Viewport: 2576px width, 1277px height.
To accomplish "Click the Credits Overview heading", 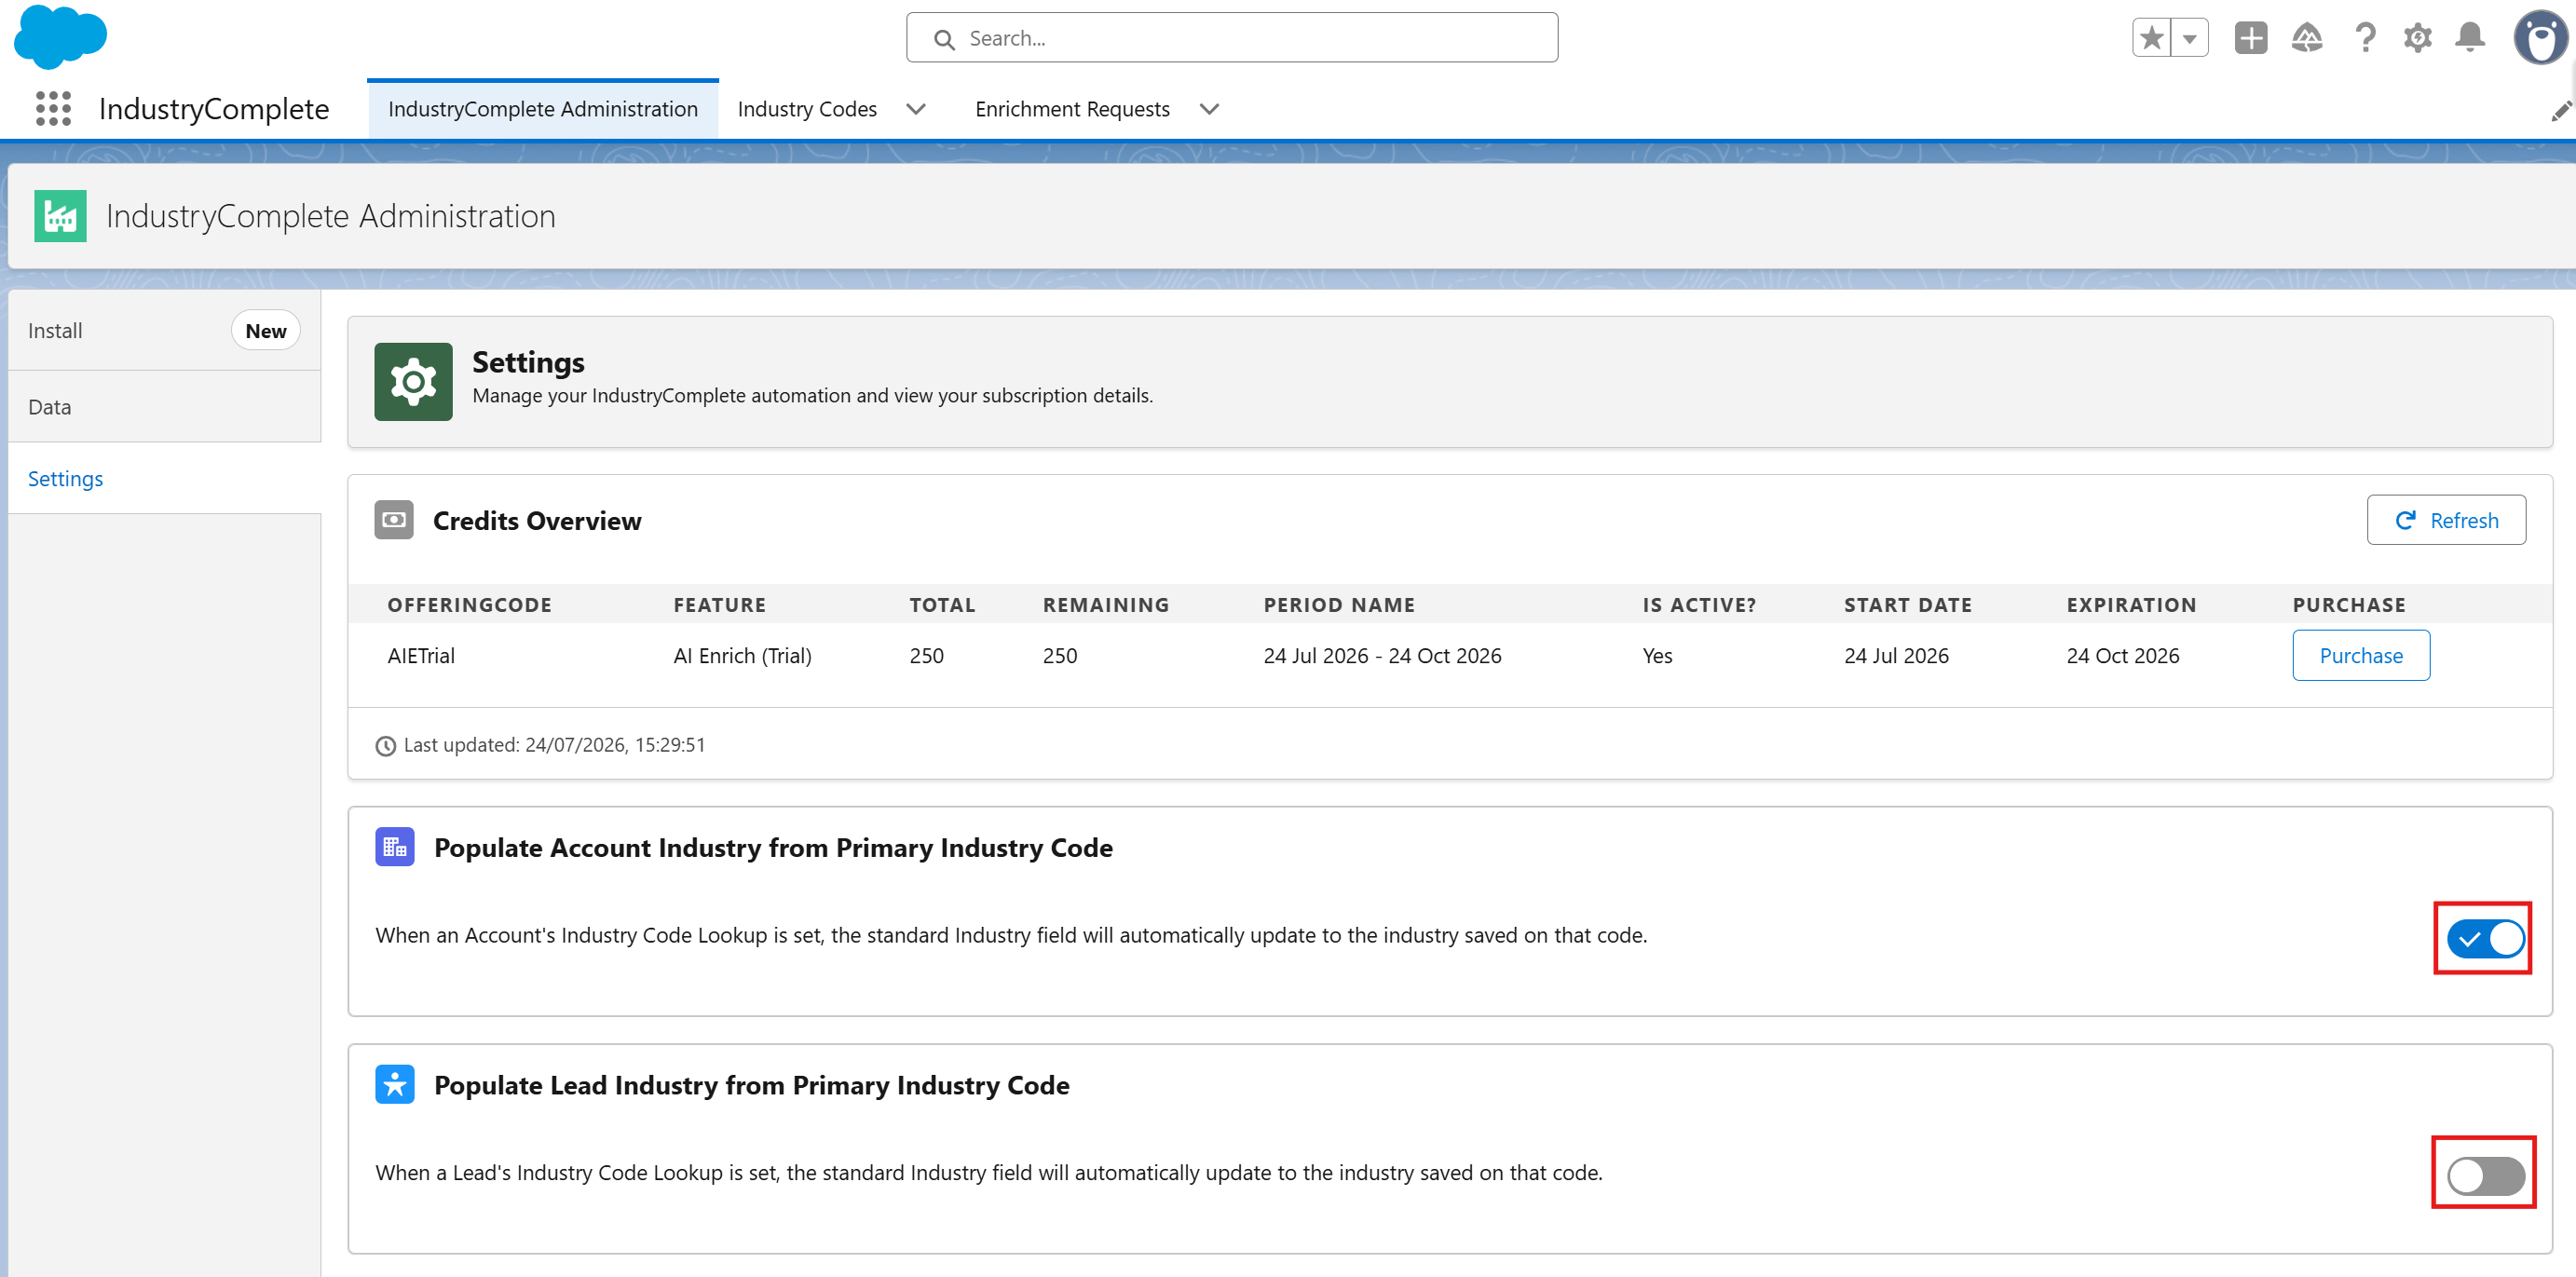I will (x=537, y=521).
